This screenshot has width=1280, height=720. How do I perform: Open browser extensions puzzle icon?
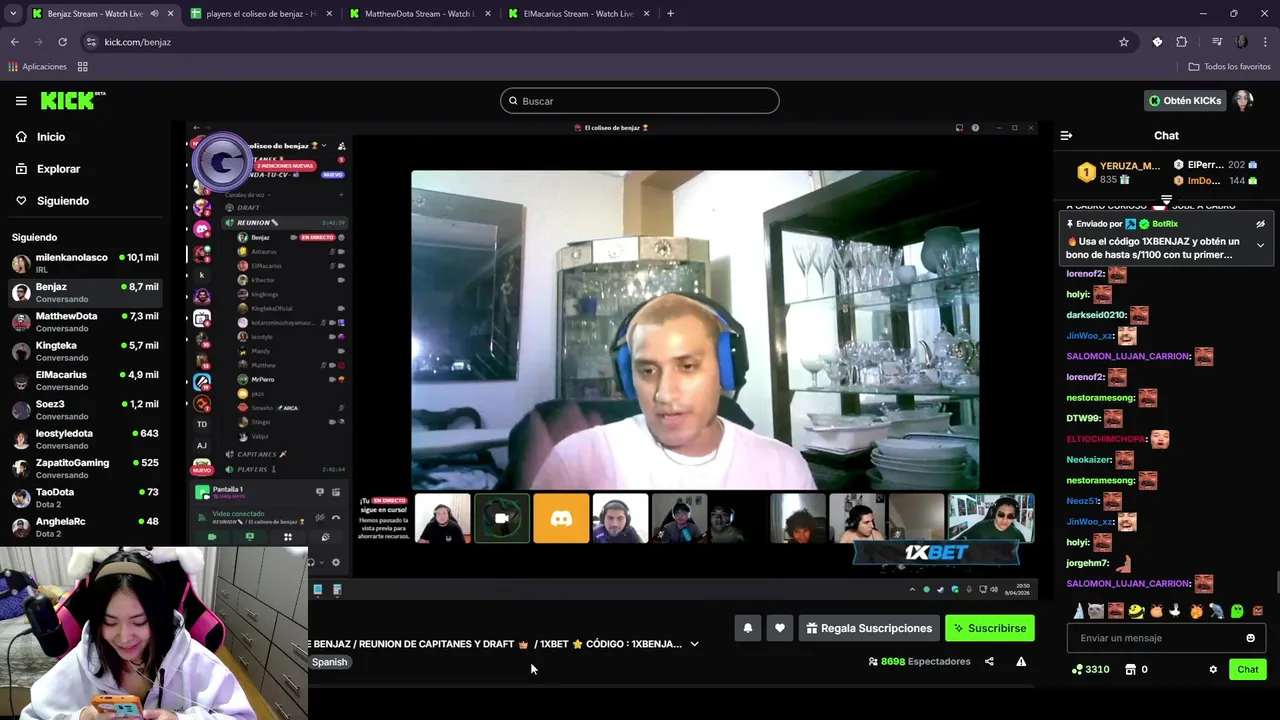pos(1182,42)
